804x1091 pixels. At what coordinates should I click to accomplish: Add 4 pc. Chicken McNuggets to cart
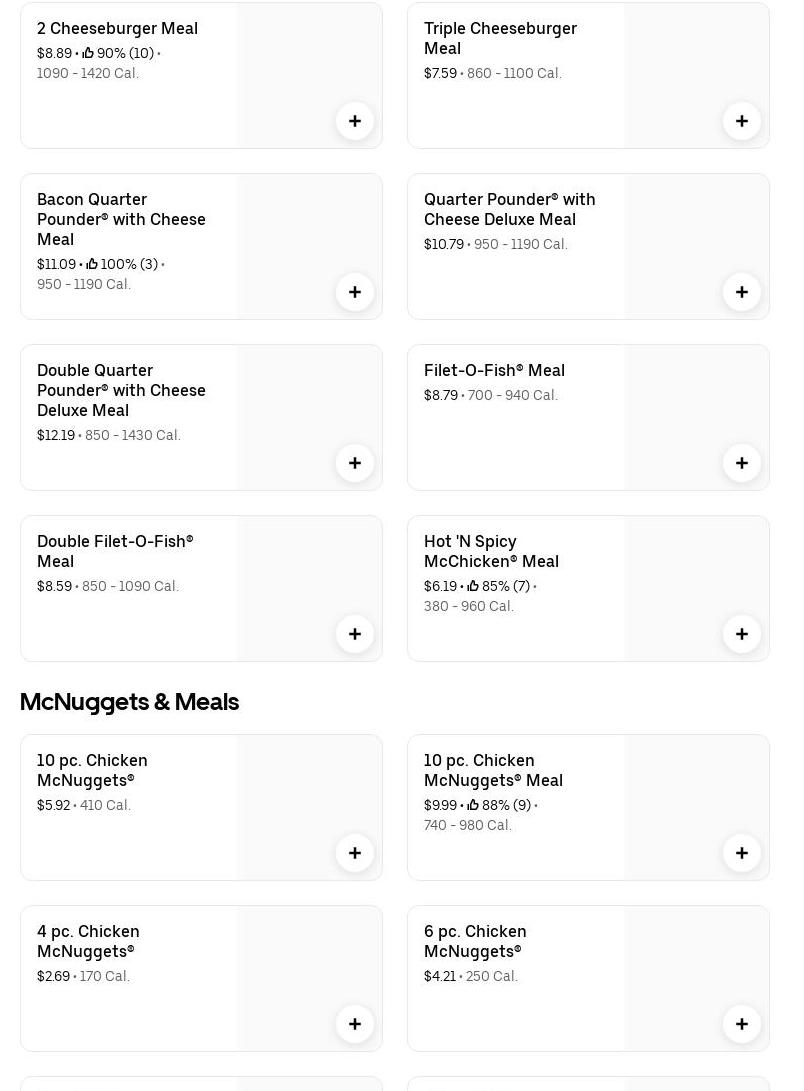click(355, 1024)
